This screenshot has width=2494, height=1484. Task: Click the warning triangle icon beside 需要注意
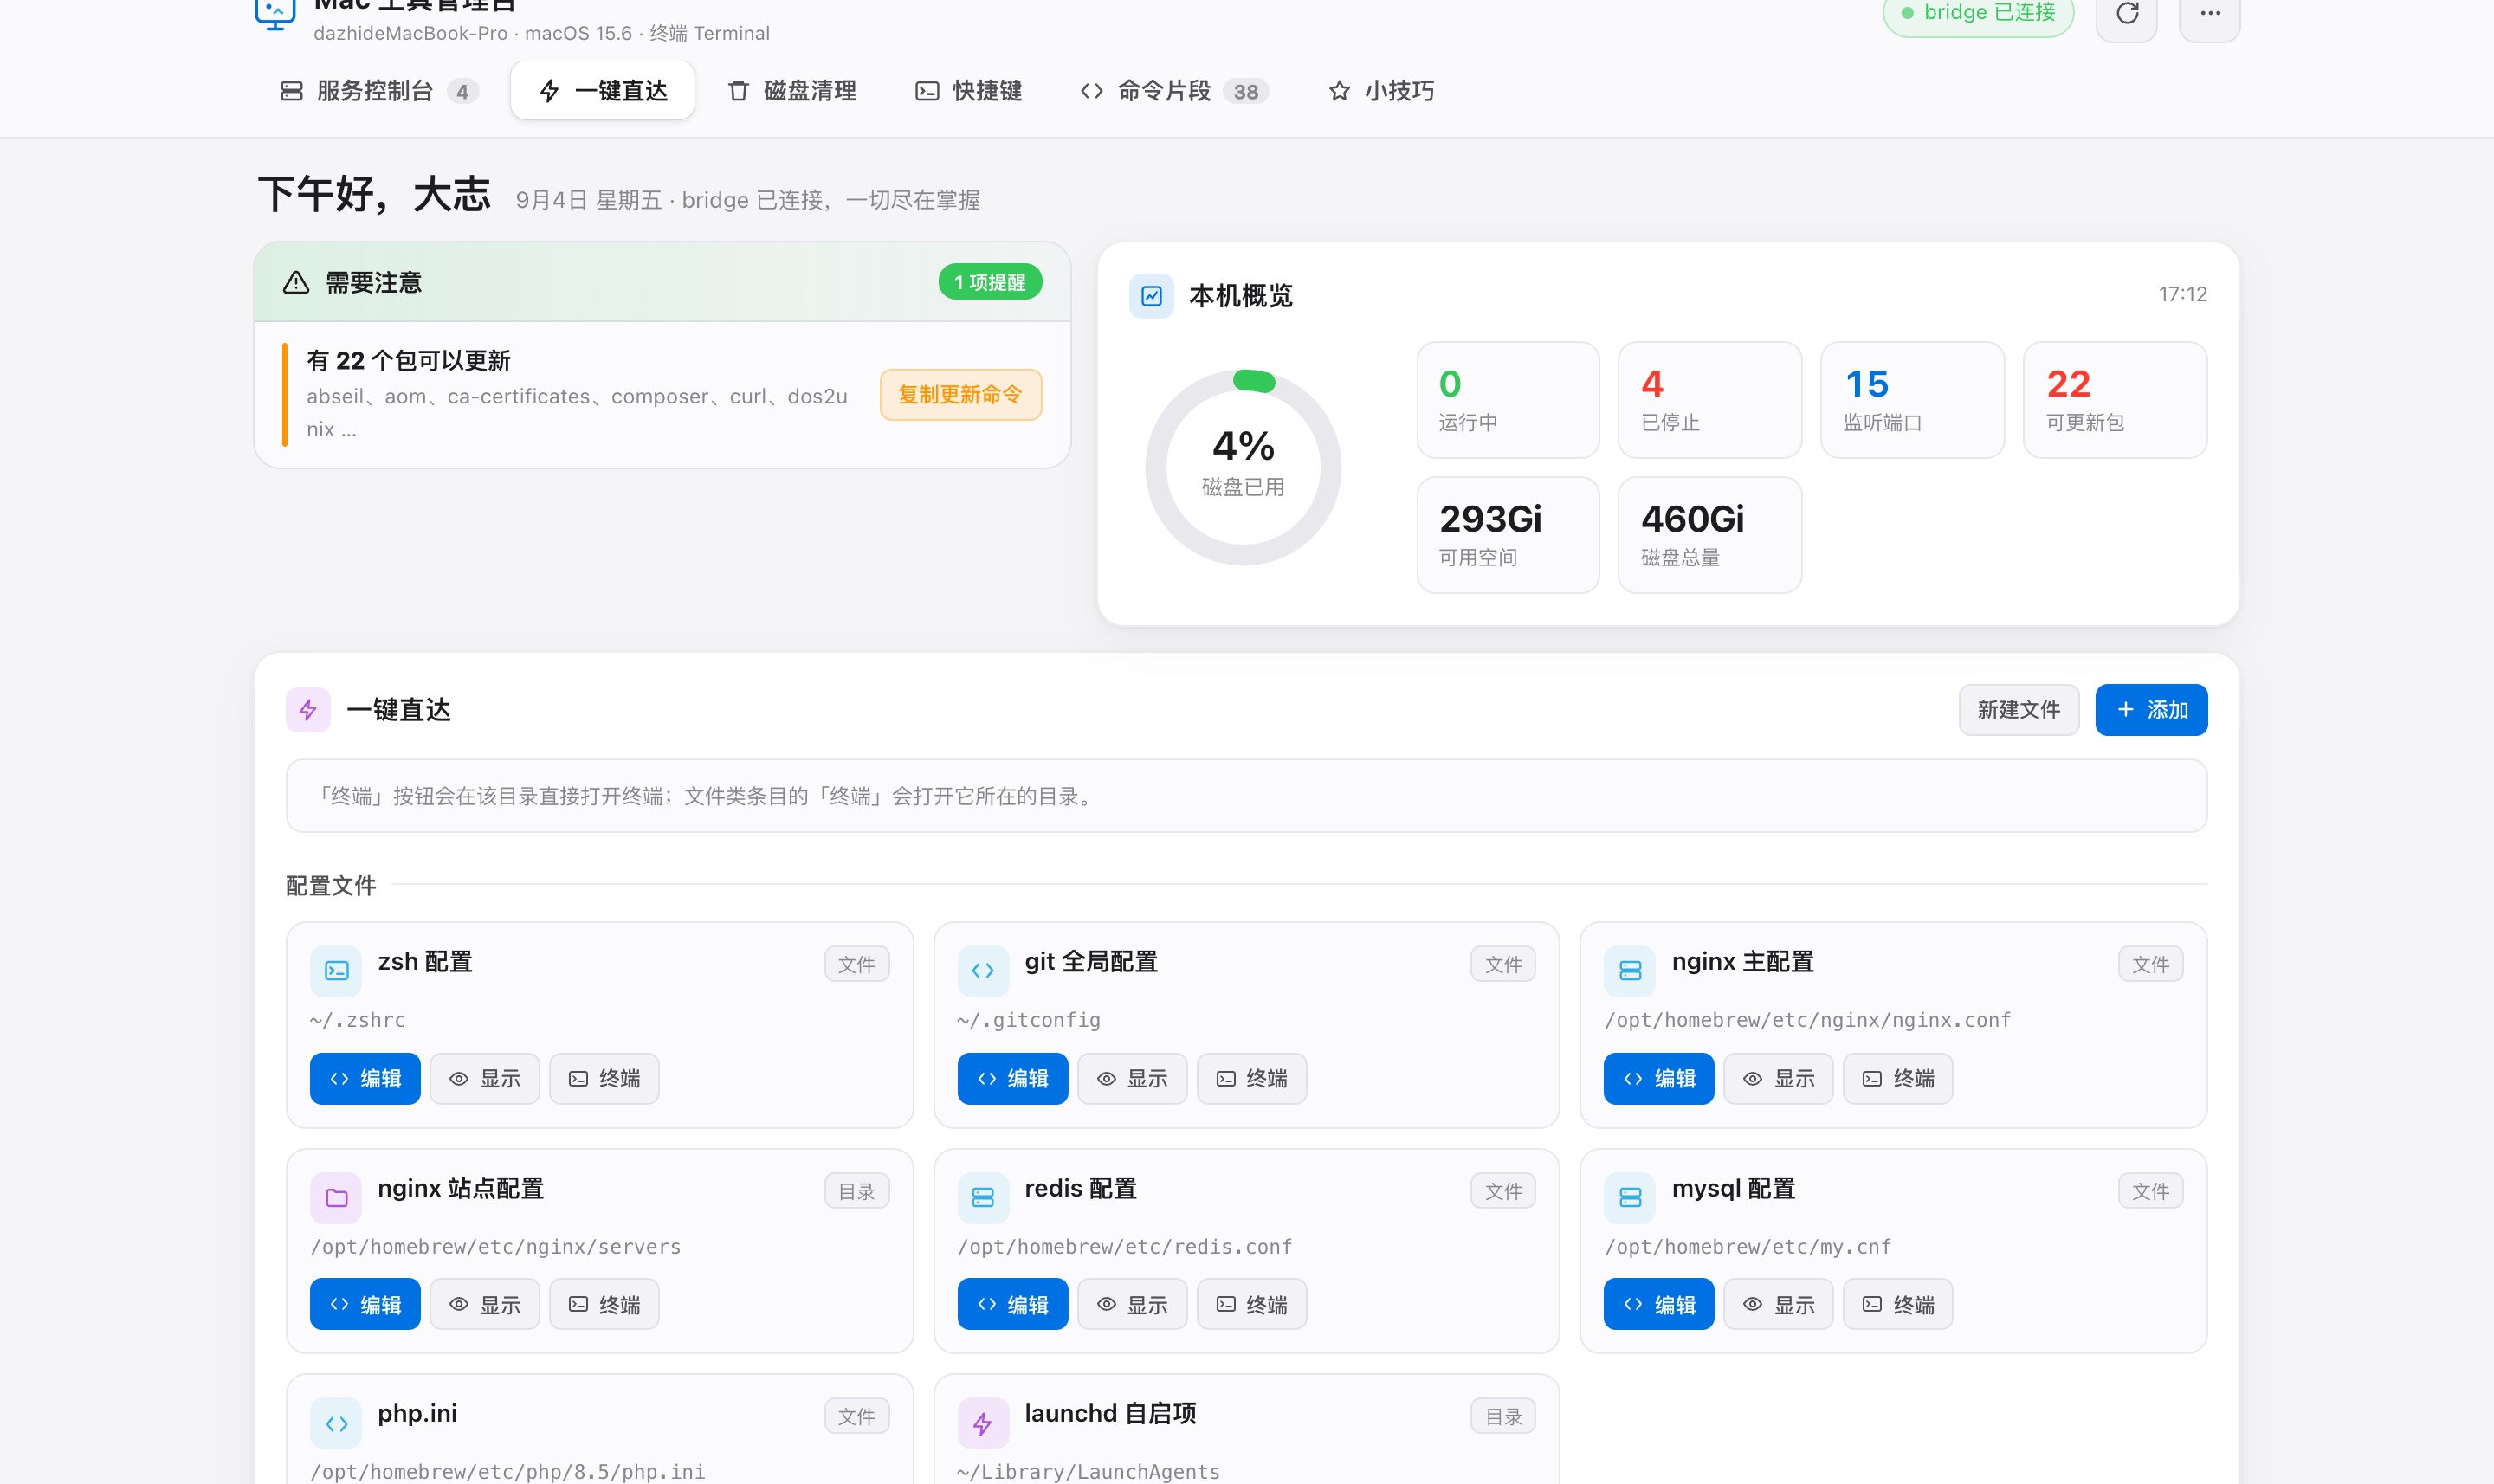pyautogui.click(x=296, y=283)
